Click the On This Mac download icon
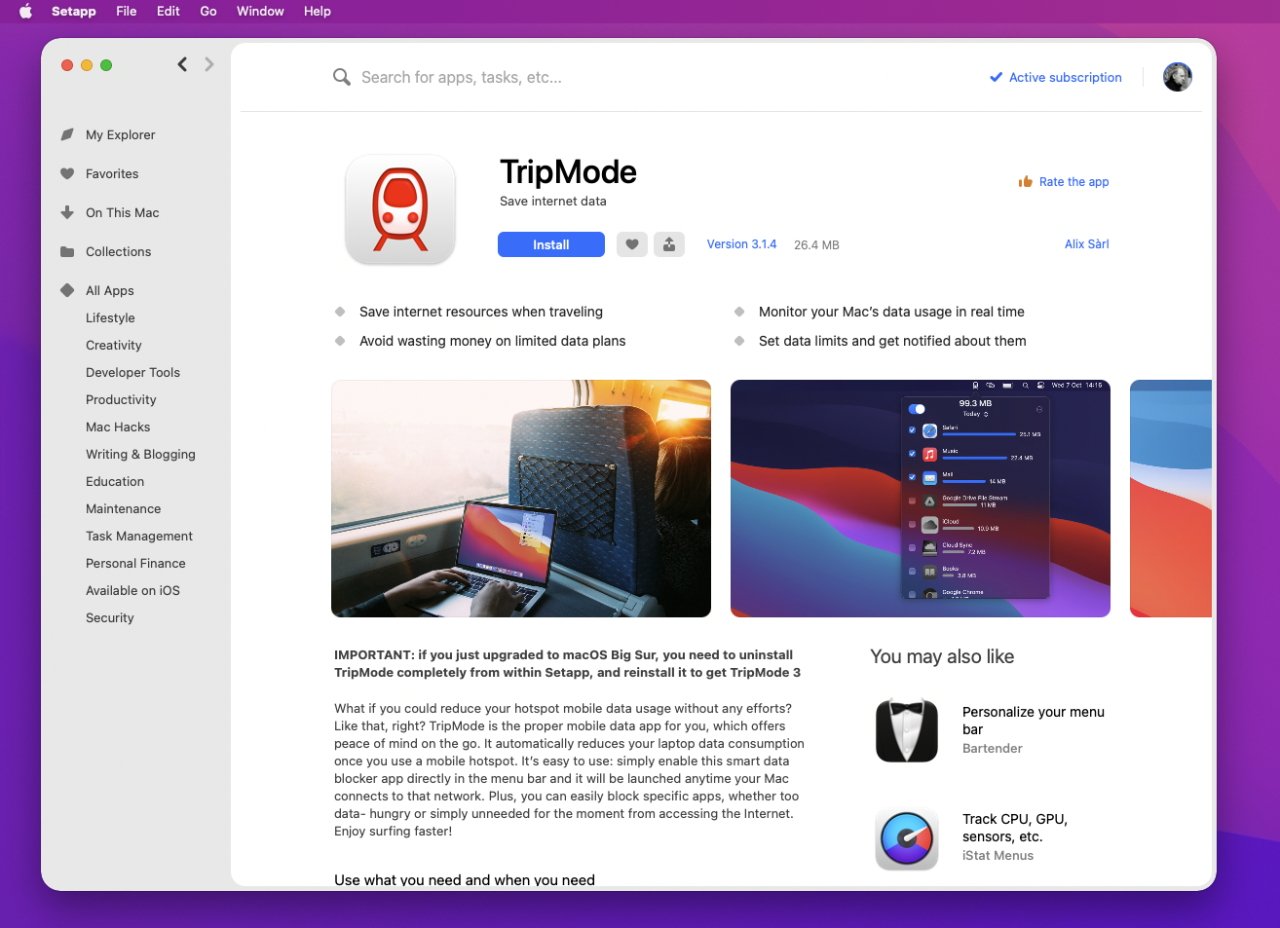Image resolution: width=1280 pixels, height=928 pixels. pos(67,212)
